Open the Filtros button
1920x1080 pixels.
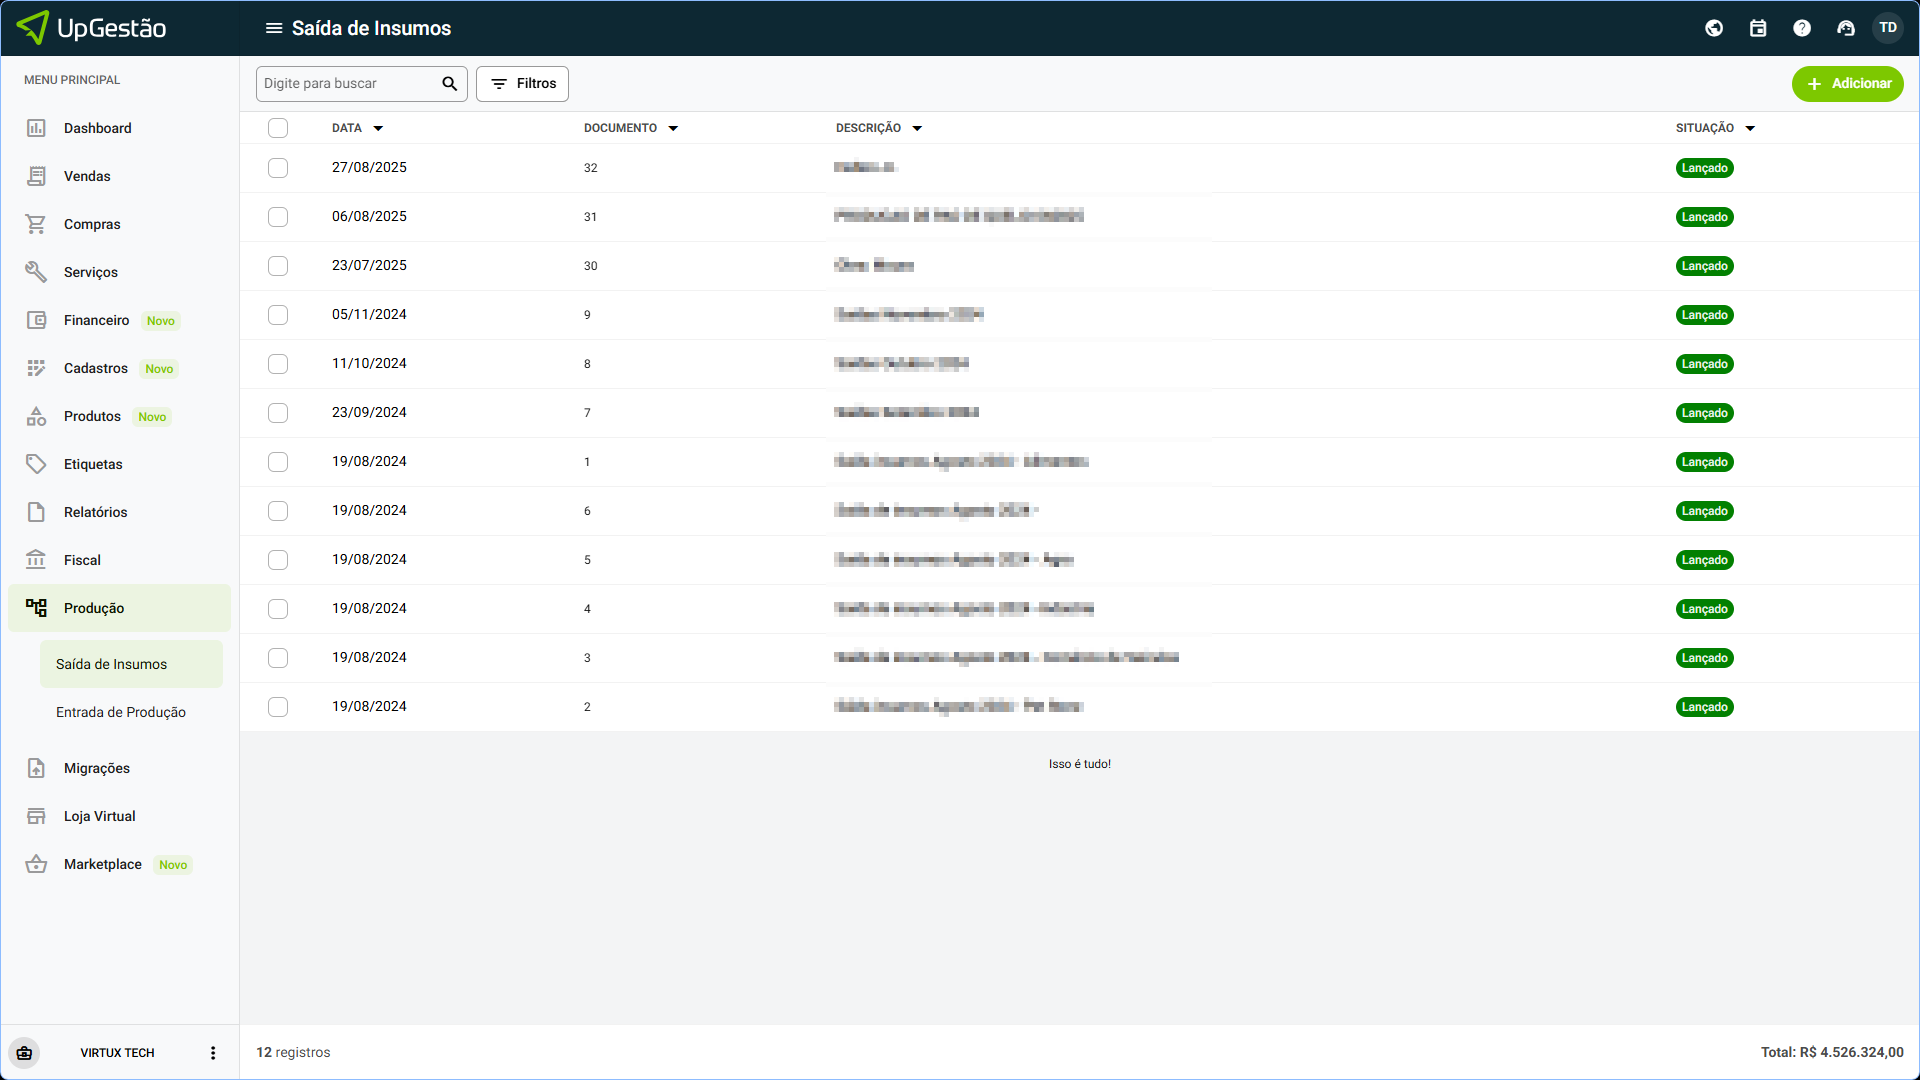[x=522, y=84]
